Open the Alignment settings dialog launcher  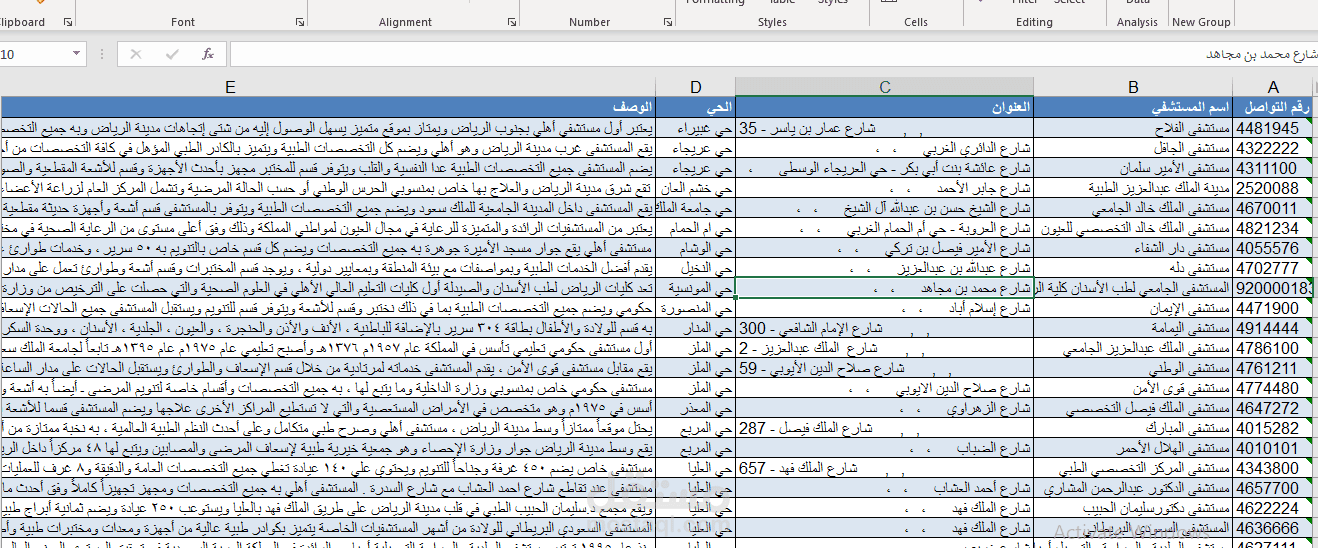click(511, 22)
